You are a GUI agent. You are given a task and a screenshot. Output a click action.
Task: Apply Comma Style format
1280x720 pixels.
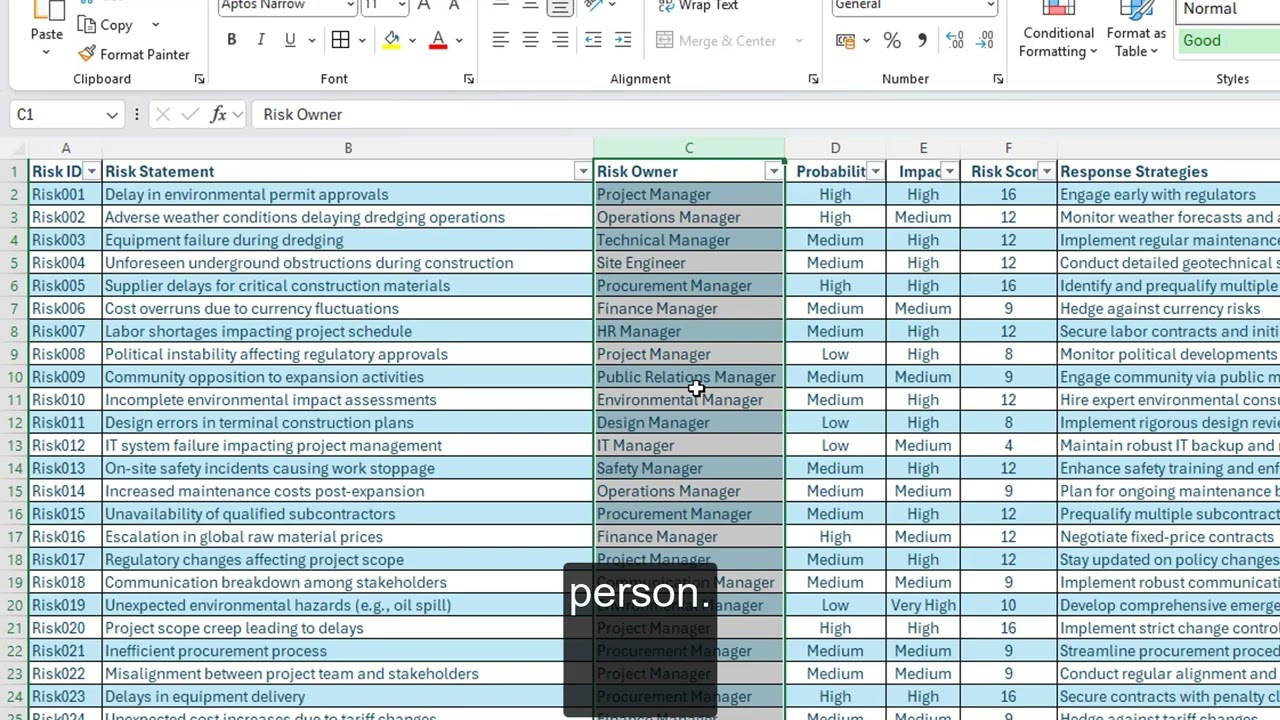click(x=922, y=40)
